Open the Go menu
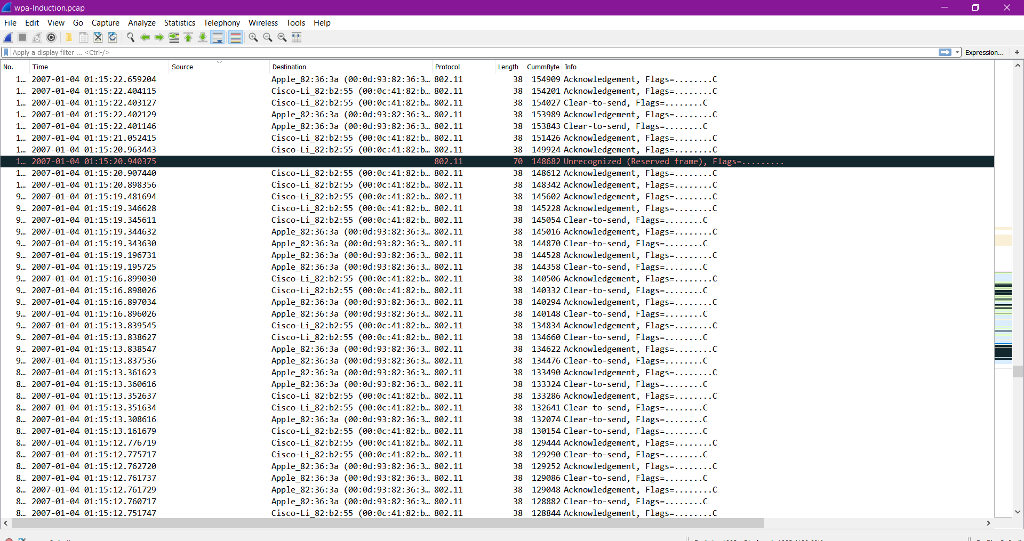 tap(78, 23)
